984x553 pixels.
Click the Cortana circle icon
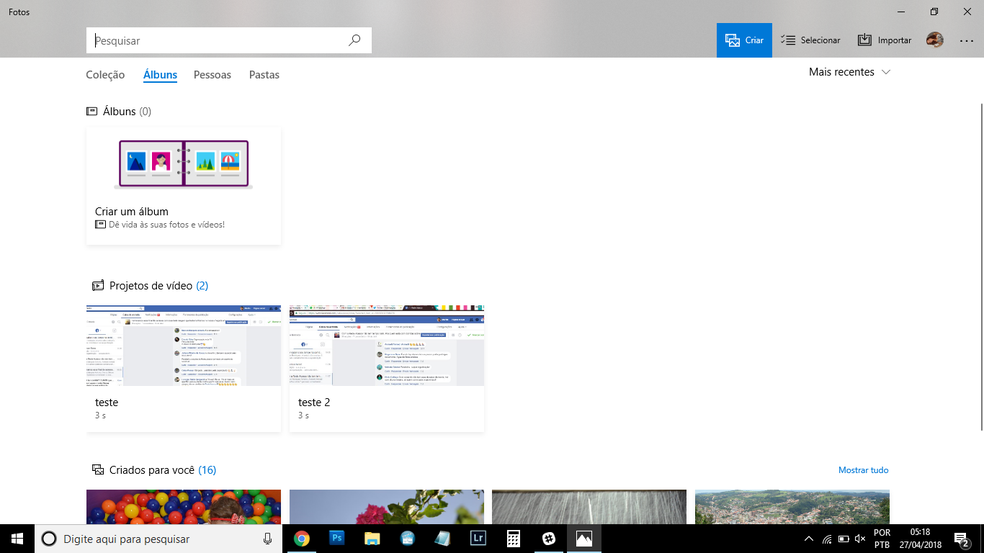49,539
